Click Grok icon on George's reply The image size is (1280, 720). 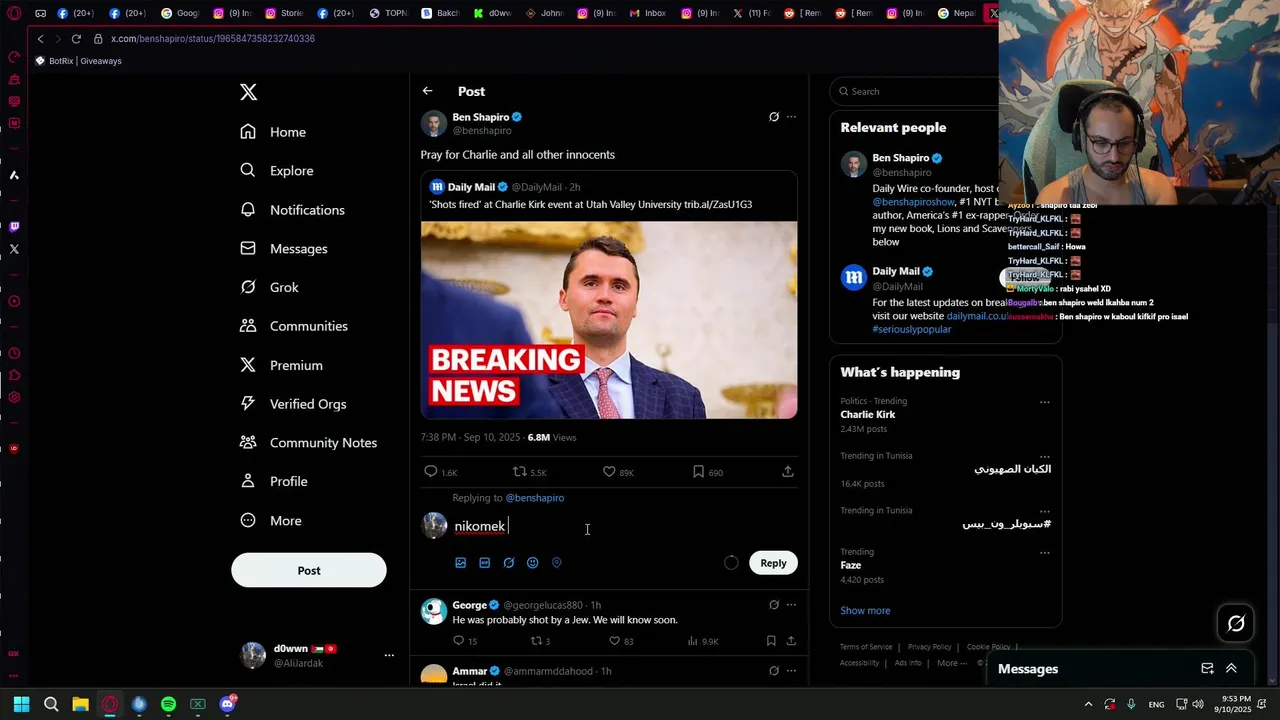(x=774, y=605)
